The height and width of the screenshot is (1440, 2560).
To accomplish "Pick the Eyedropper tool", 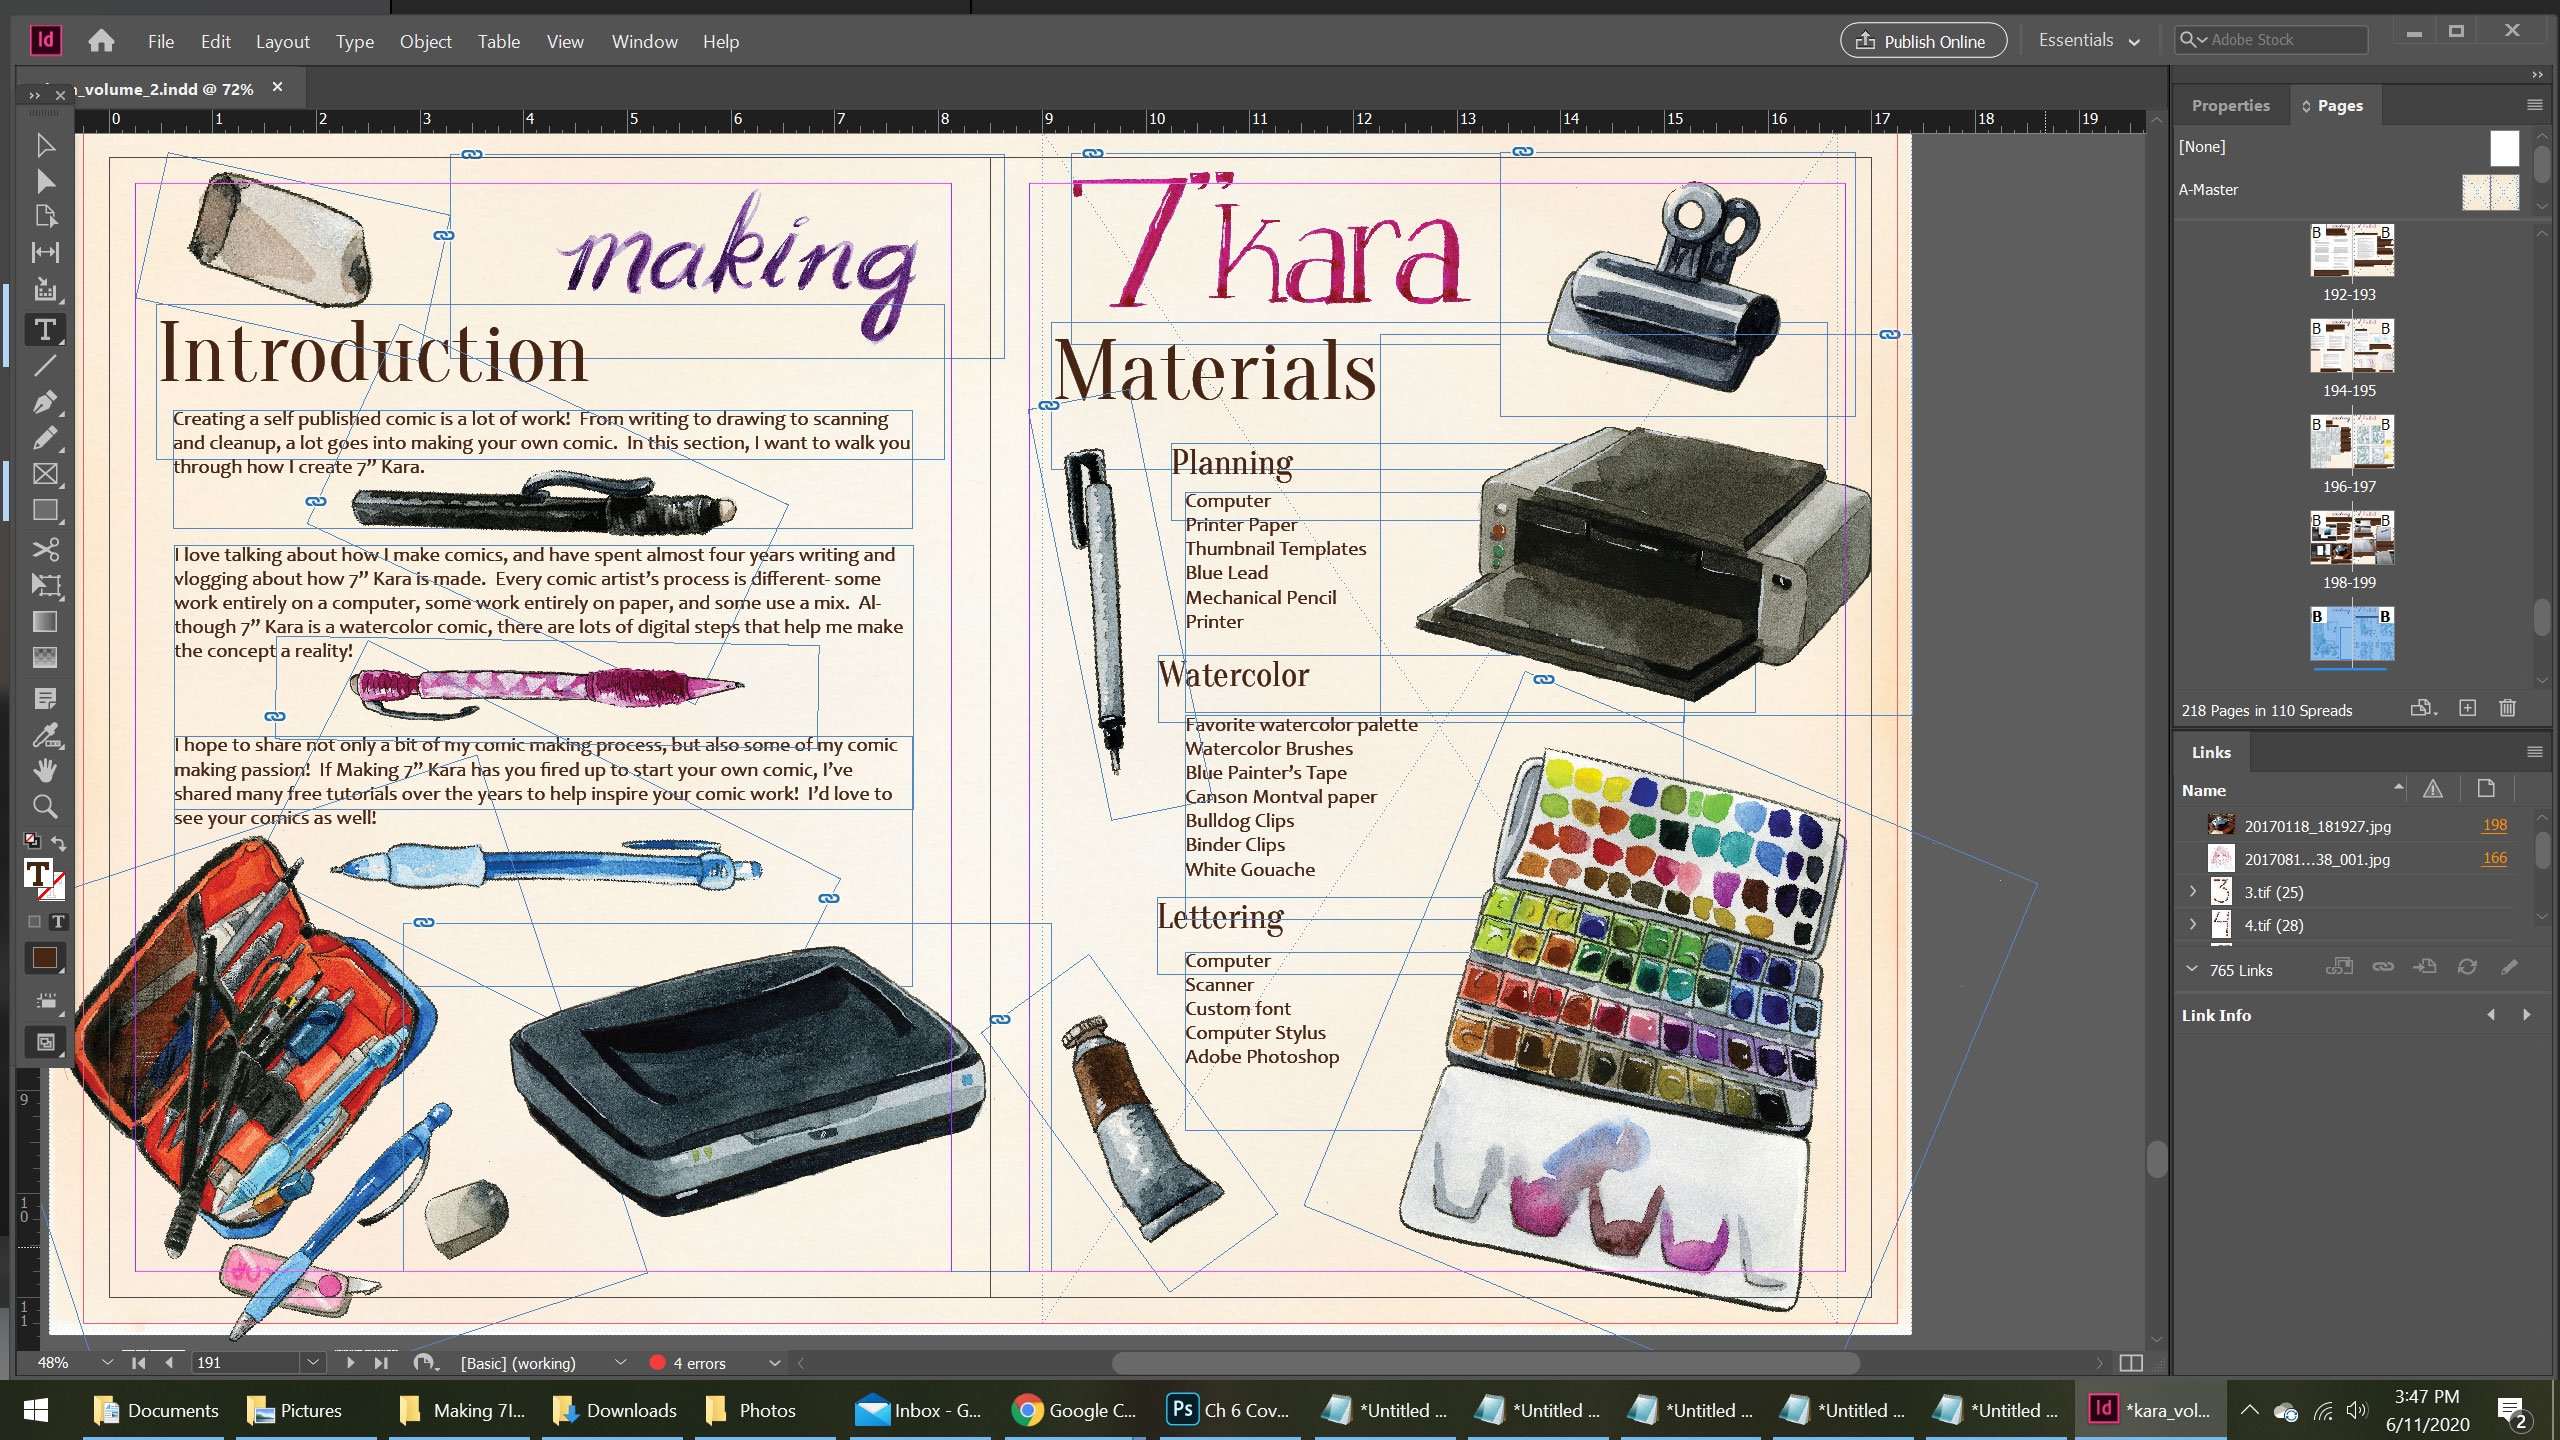I will [45, 736].
